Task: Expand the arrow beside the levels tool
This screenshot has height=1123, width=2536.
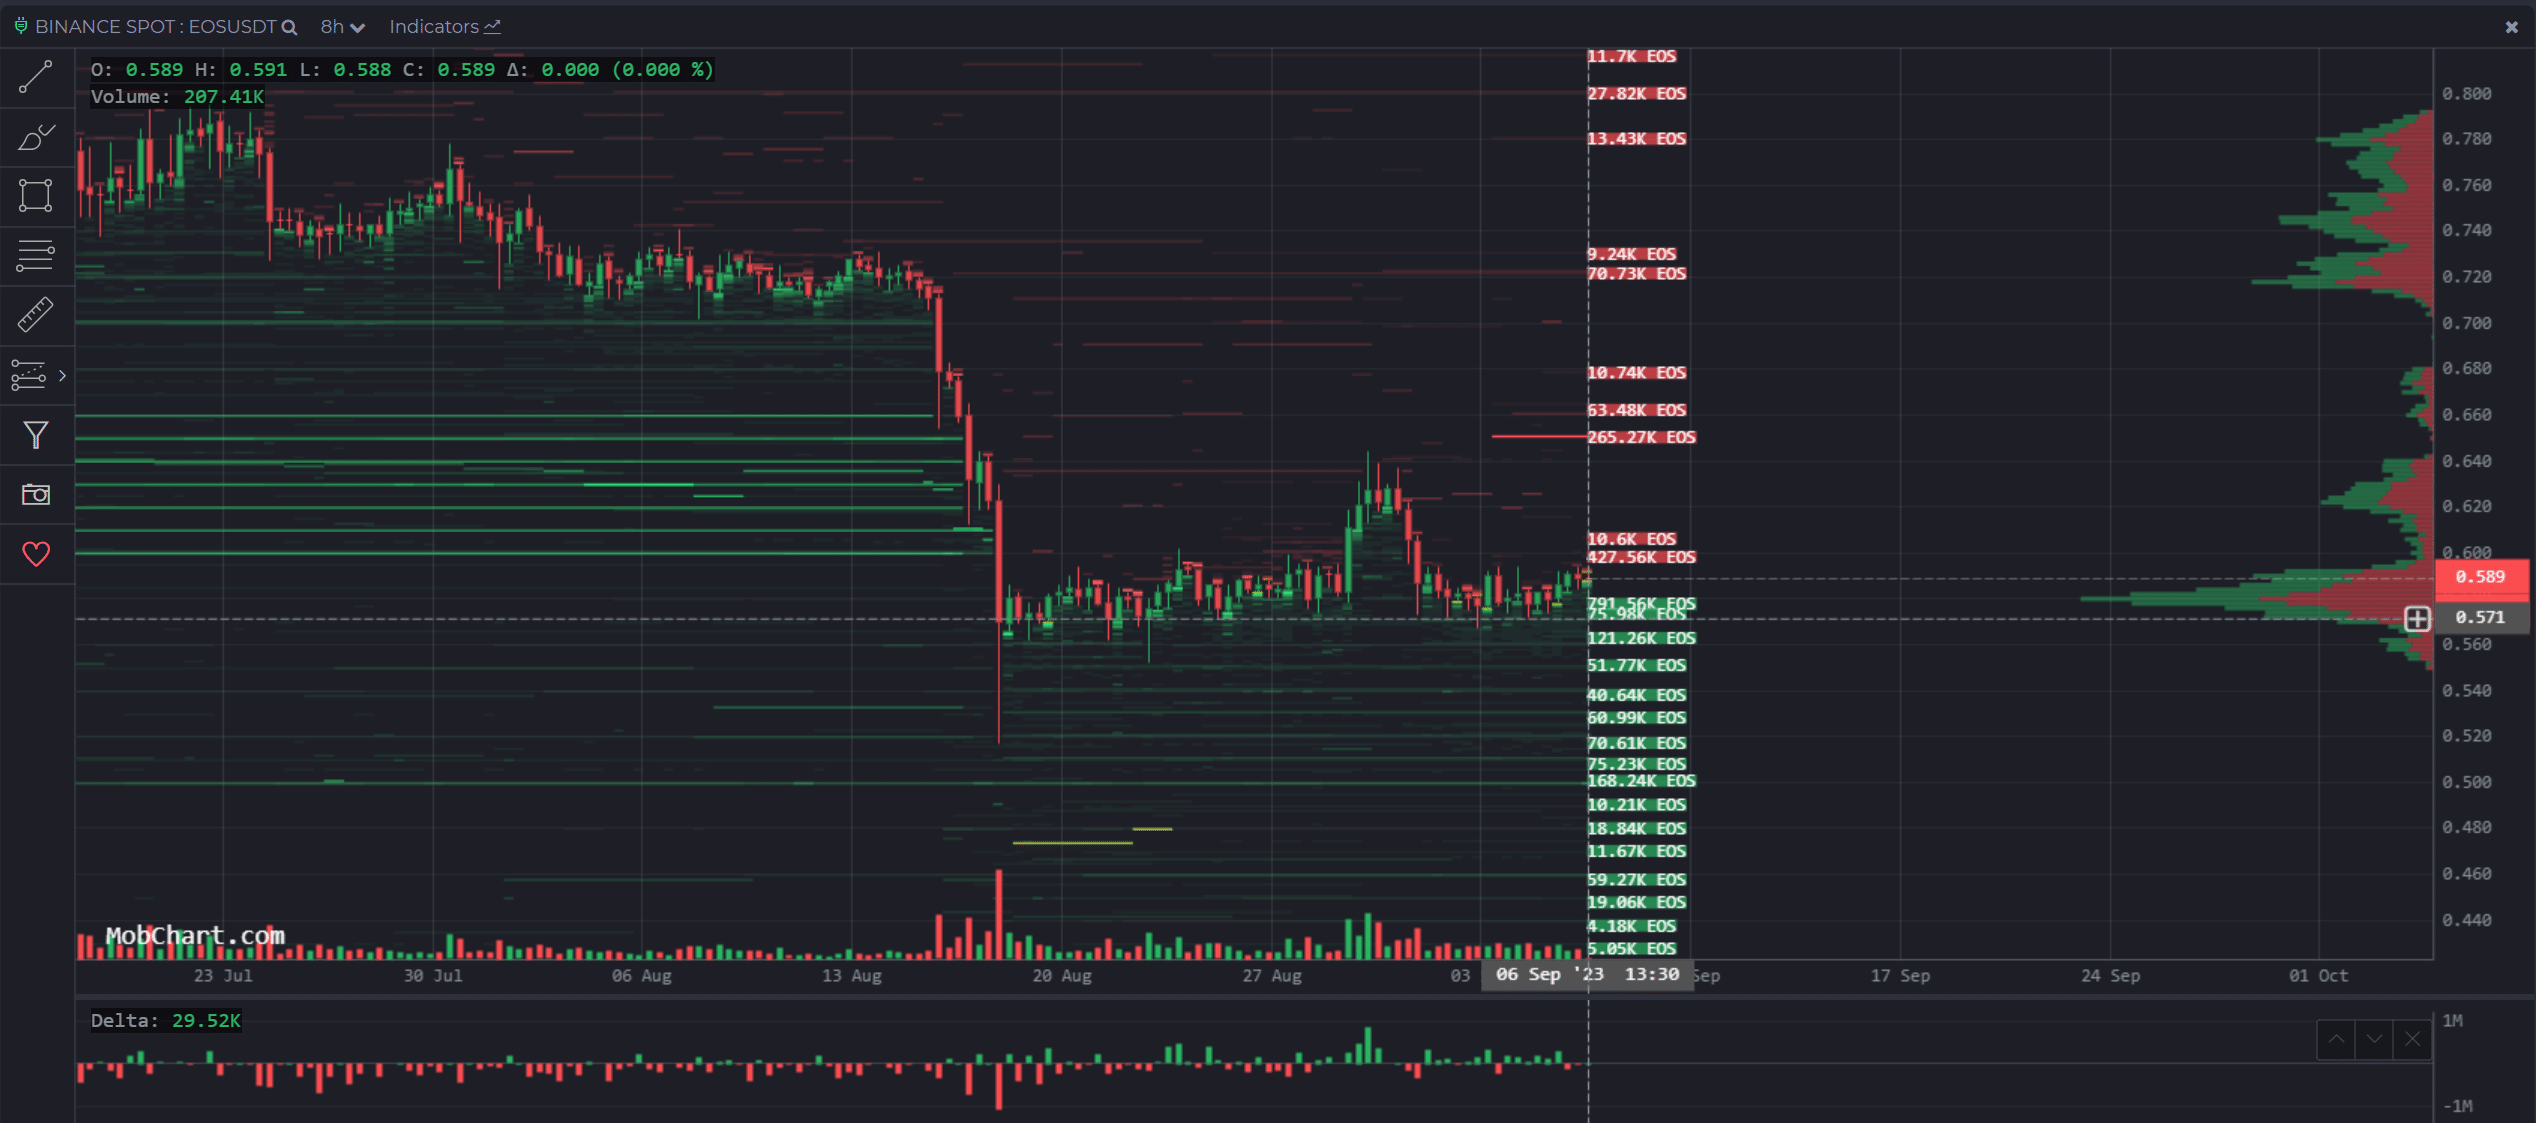Action: click(63, 376)
